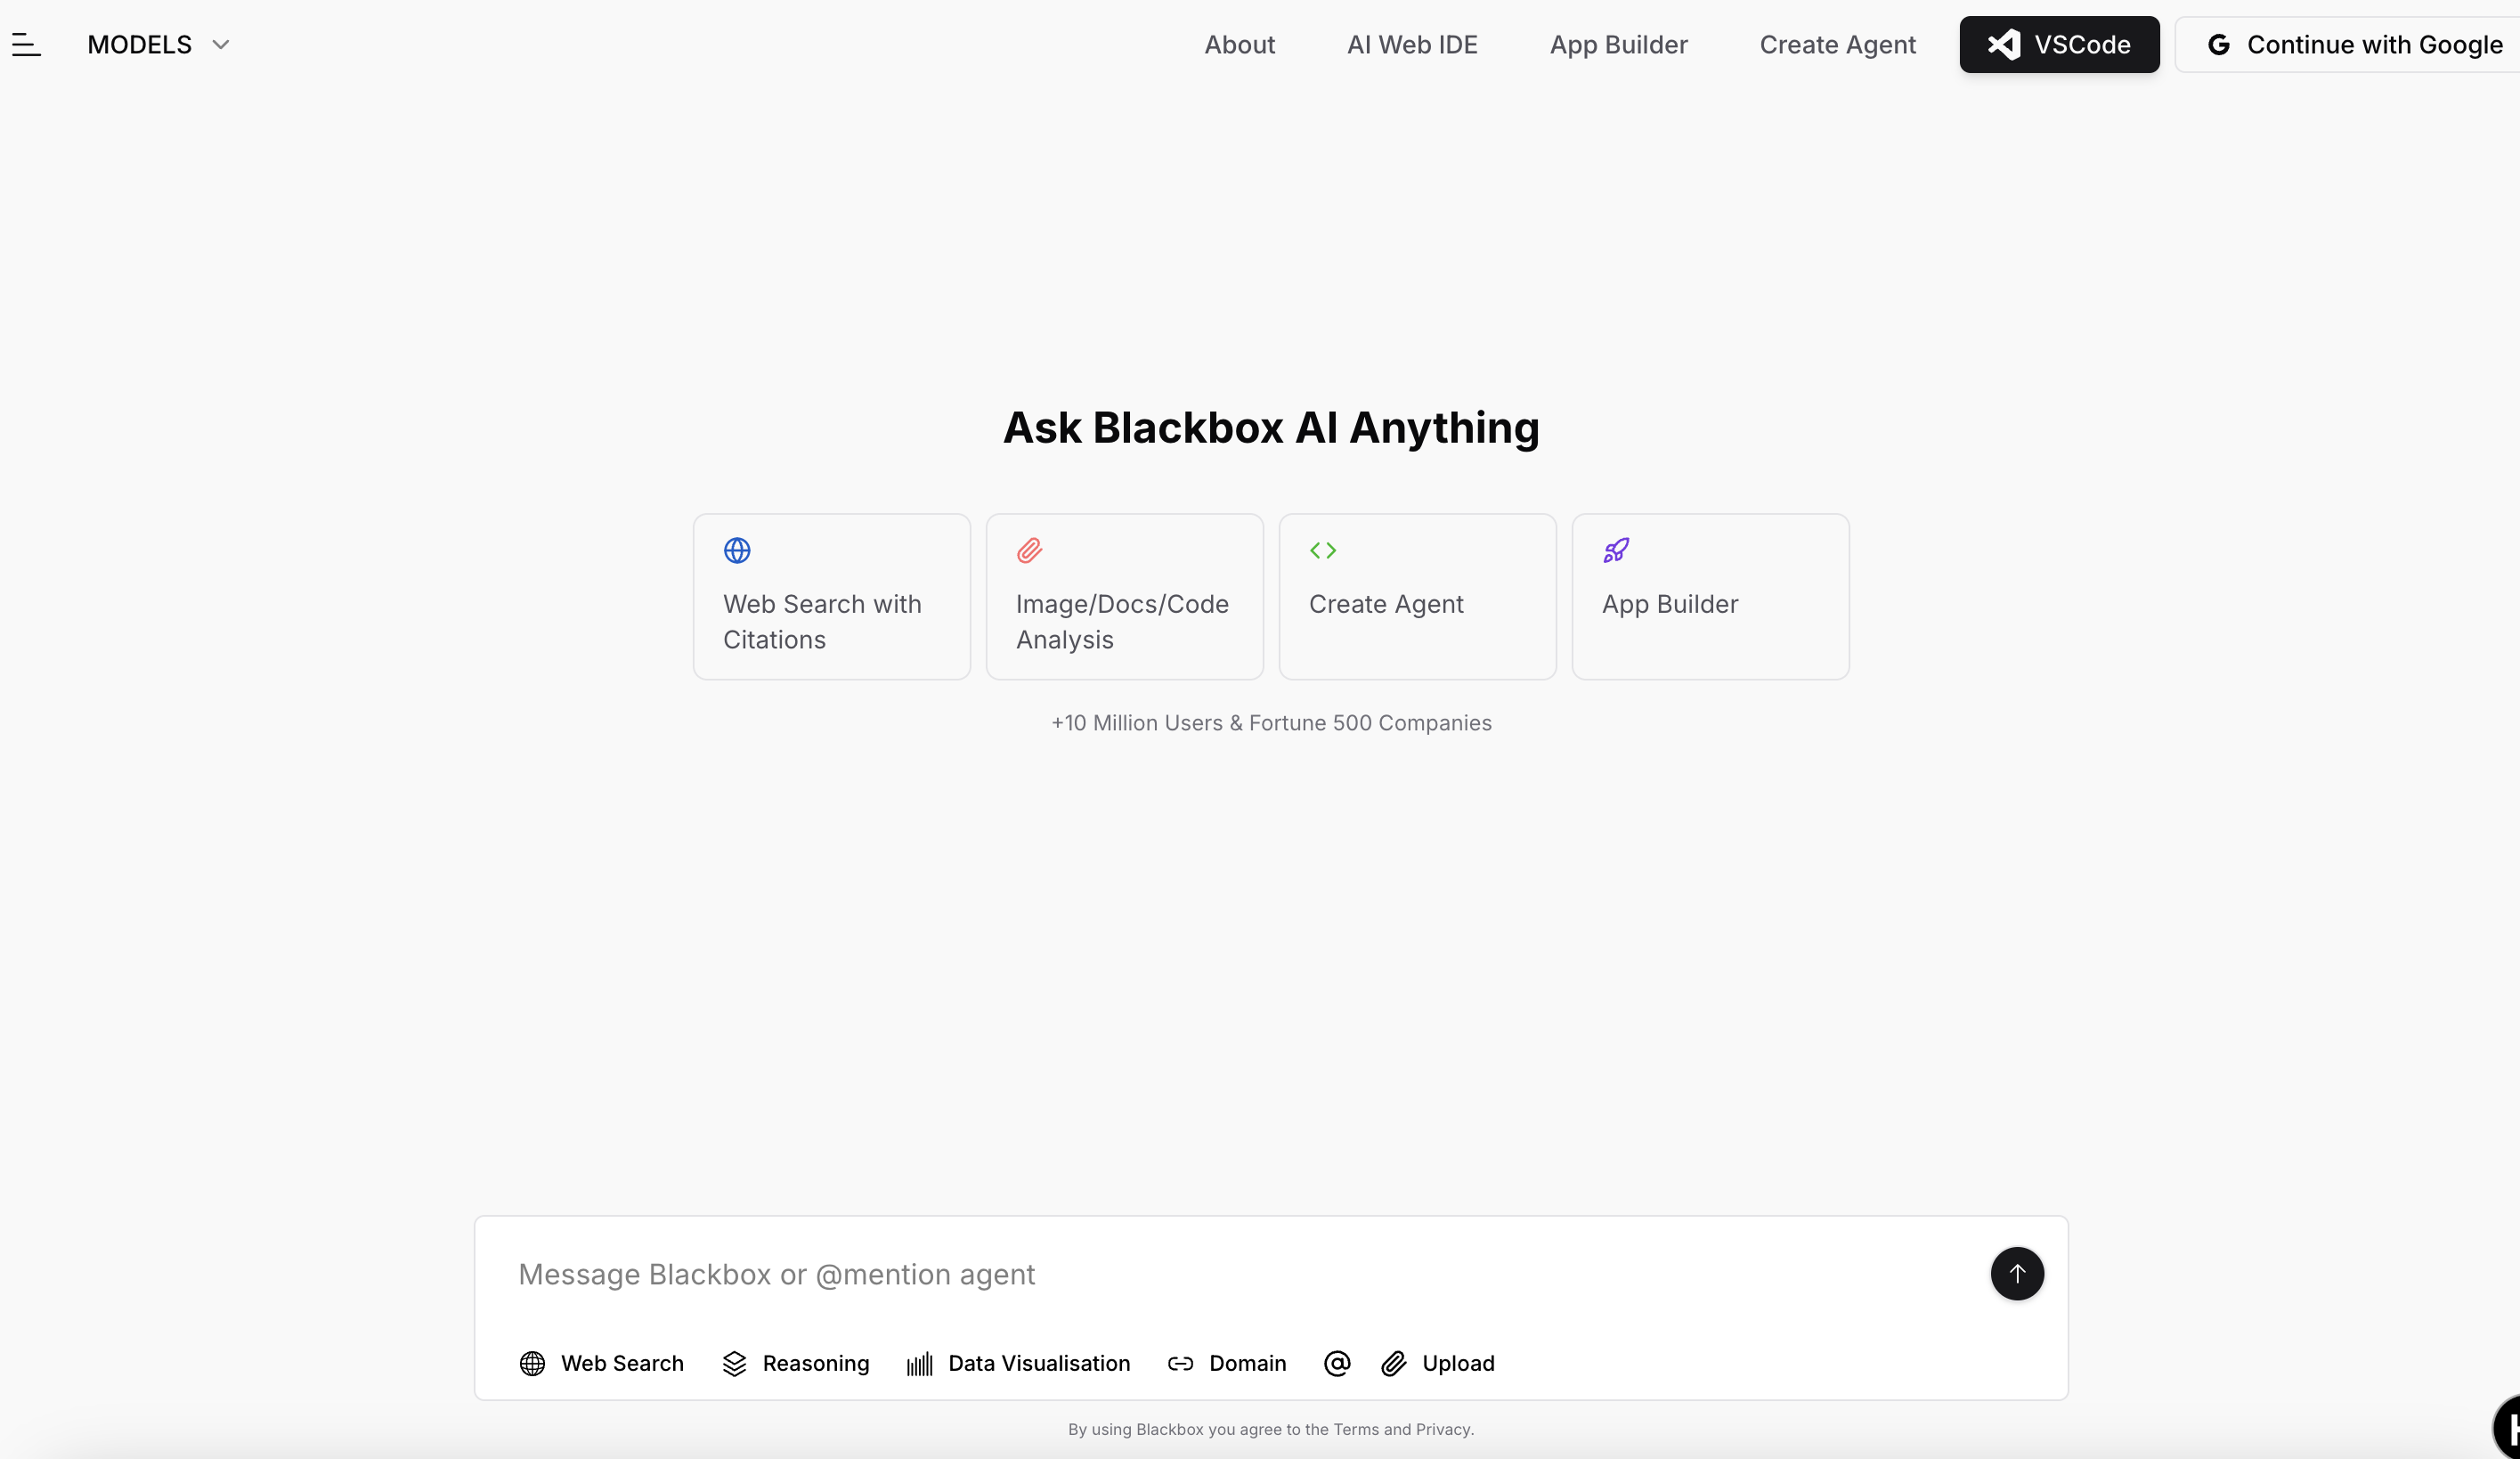Open the Privacy link
The height and width of the screenshot is (1459, 2520).
pos(1443,1430)
